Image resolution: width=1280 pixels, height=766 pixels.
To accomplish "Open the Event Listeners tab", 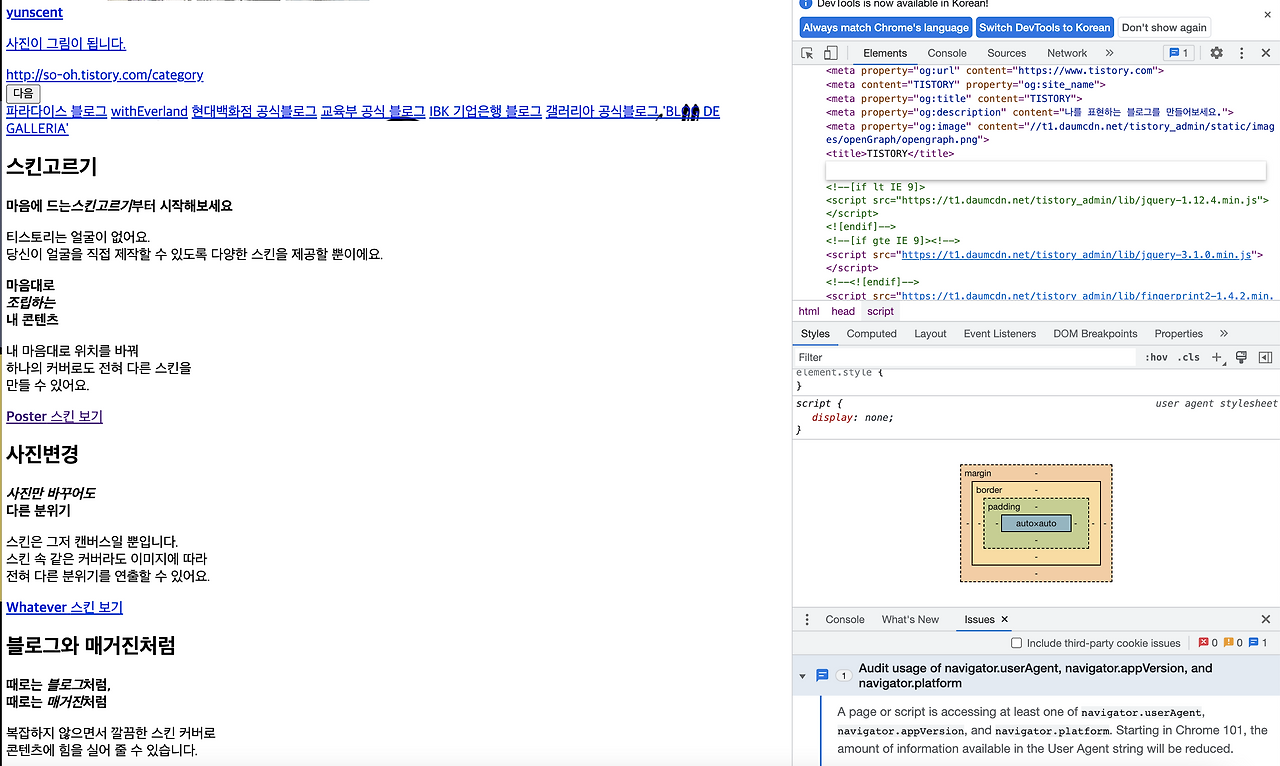I will click(1000, 334).
